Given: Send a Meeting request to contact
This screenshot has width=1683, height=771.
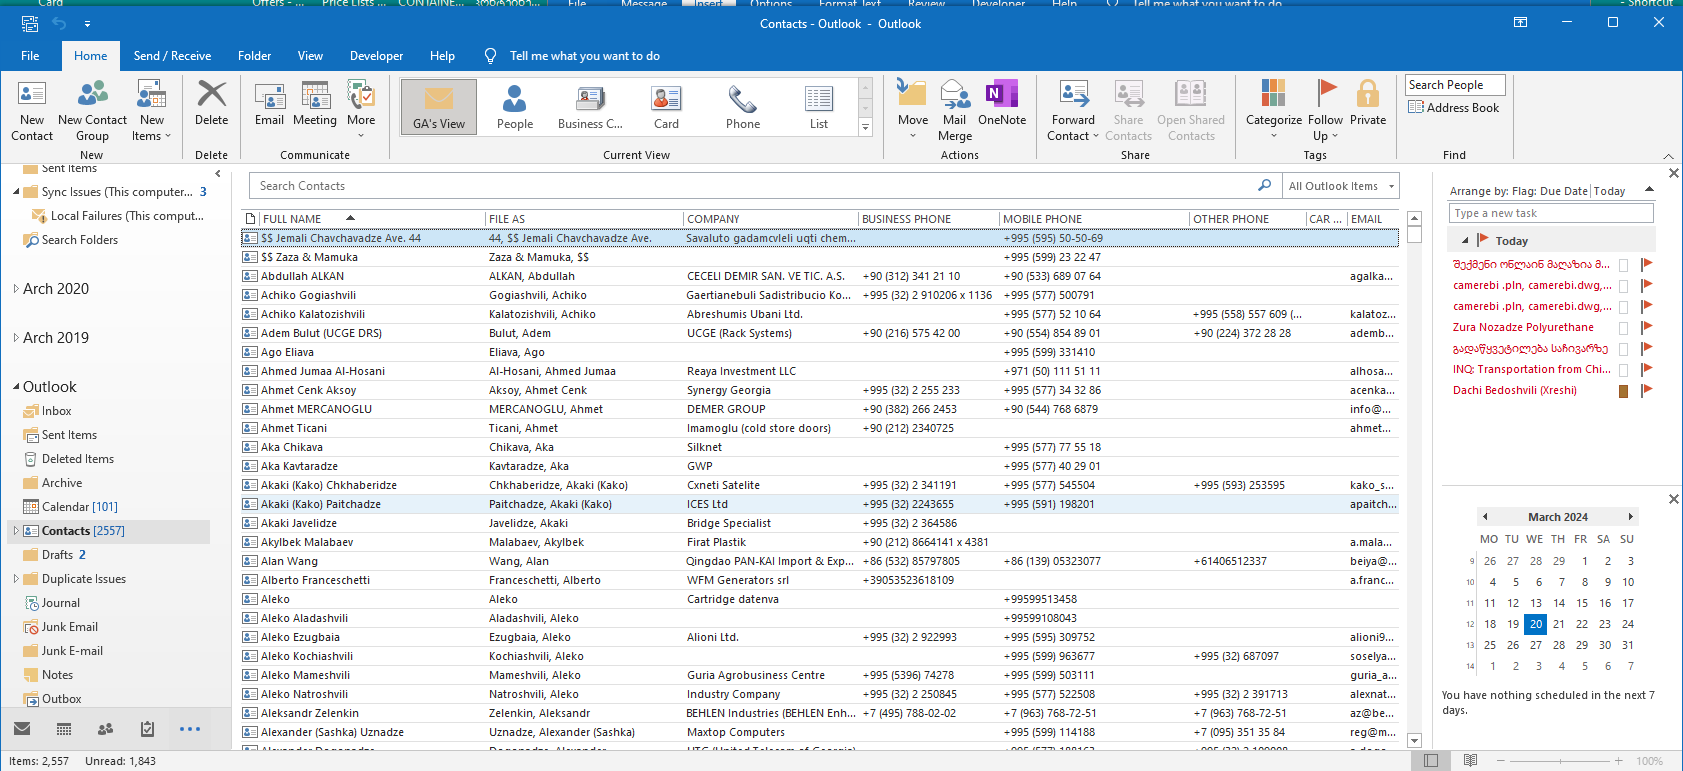Looking at the screenshot, I should click(x=315, y=104).
